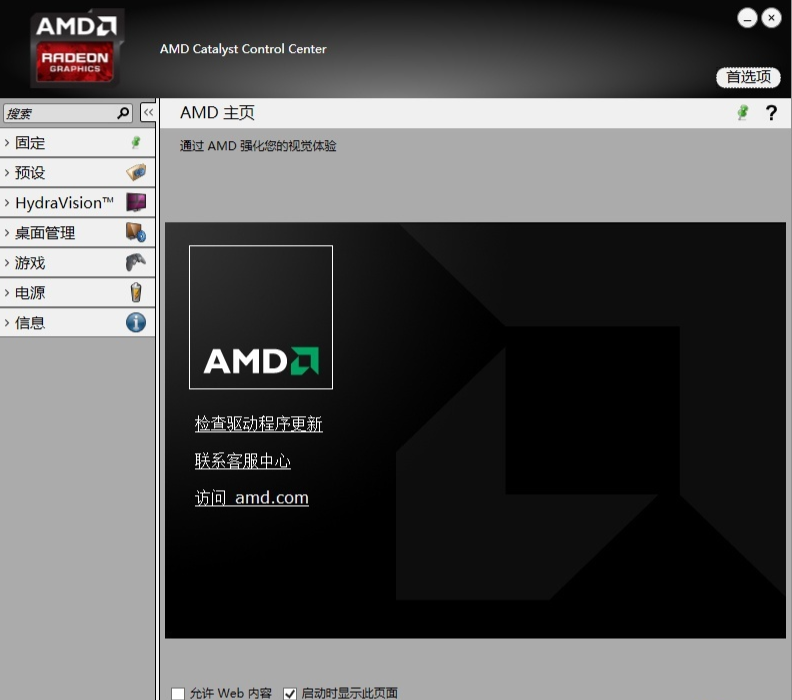
Task: Click the 桌面管理 desktop management icon
Action: pyautogui.click(x=136, y=232)
